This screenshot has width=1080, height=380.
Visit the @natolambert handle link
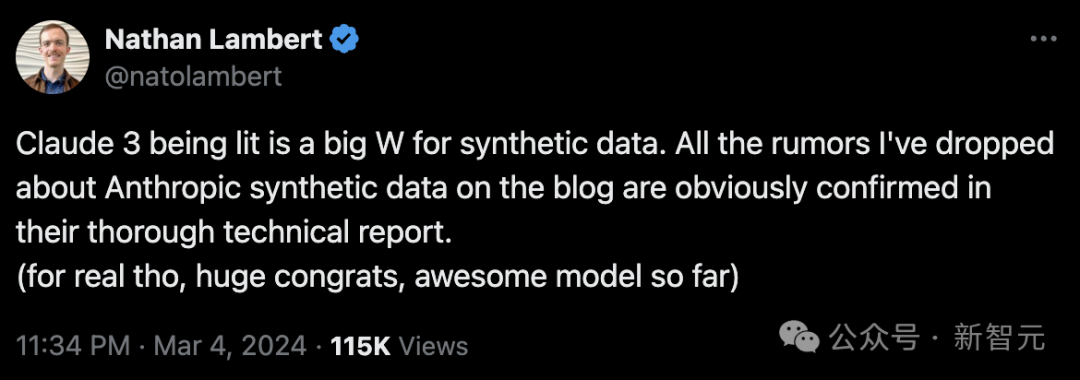pos(194,76)
